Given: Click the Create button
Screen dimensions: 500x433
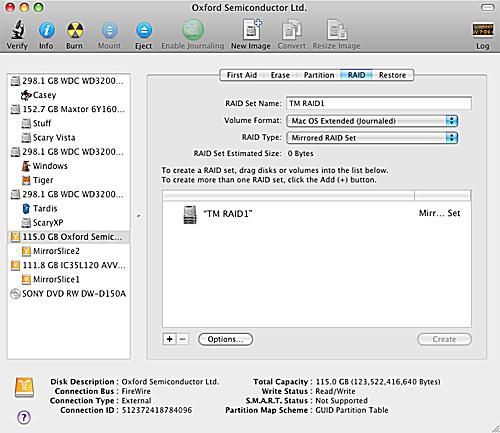Looking at the screenshot, I should click(444, 339).
